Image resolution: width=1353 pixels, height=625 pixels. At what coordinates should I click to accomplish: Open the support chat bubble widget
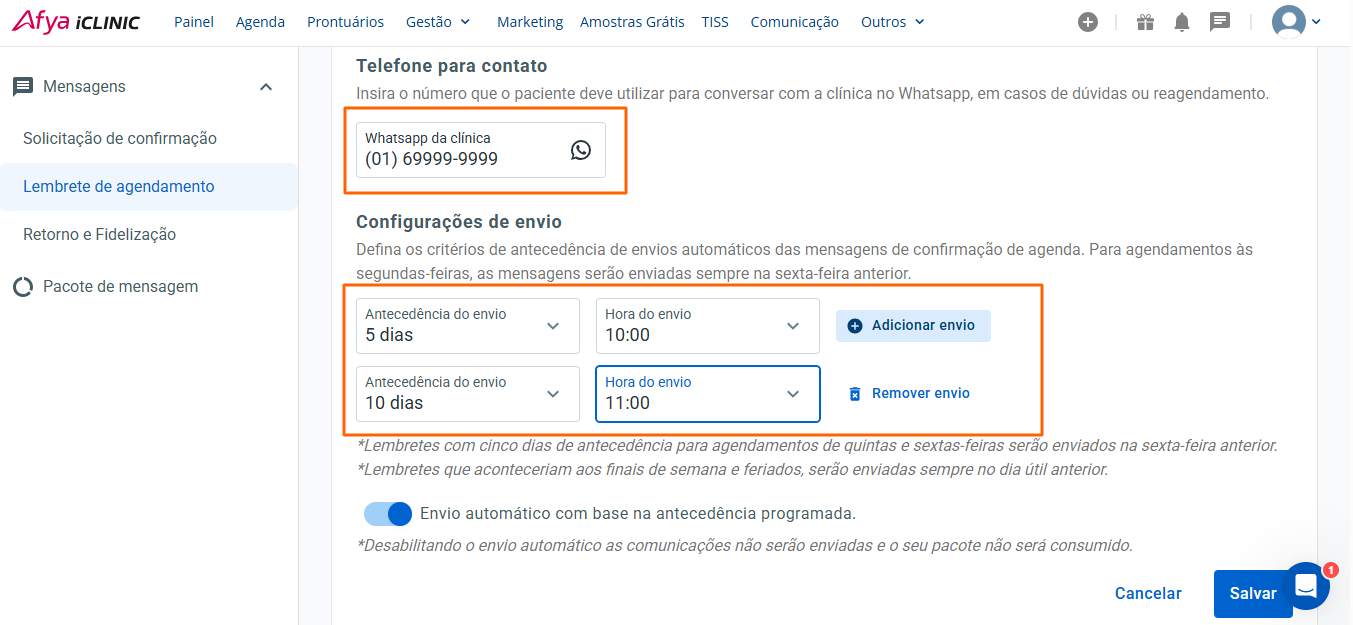(x=1306, y=586)
